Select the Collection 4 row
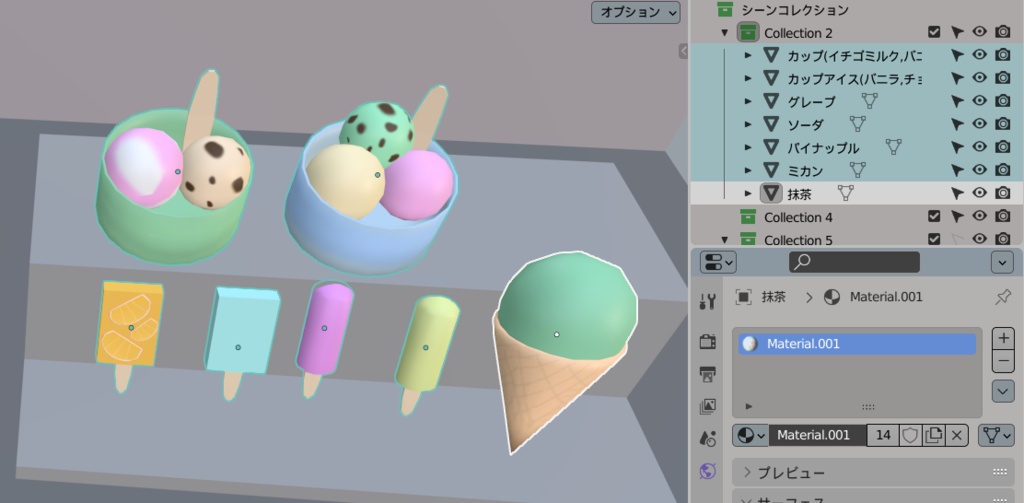 797,217
